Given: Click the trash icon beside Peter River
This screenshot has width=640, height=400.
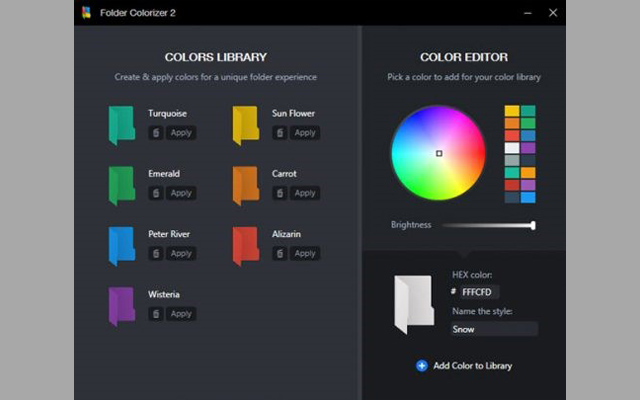Looking at the screenshot, I should point(156,253).
